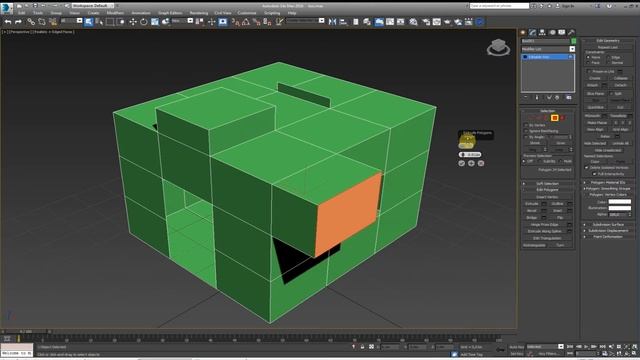Activate the Select and Move tool
This screenshot has width=640, height=360.
pos(133,22)
